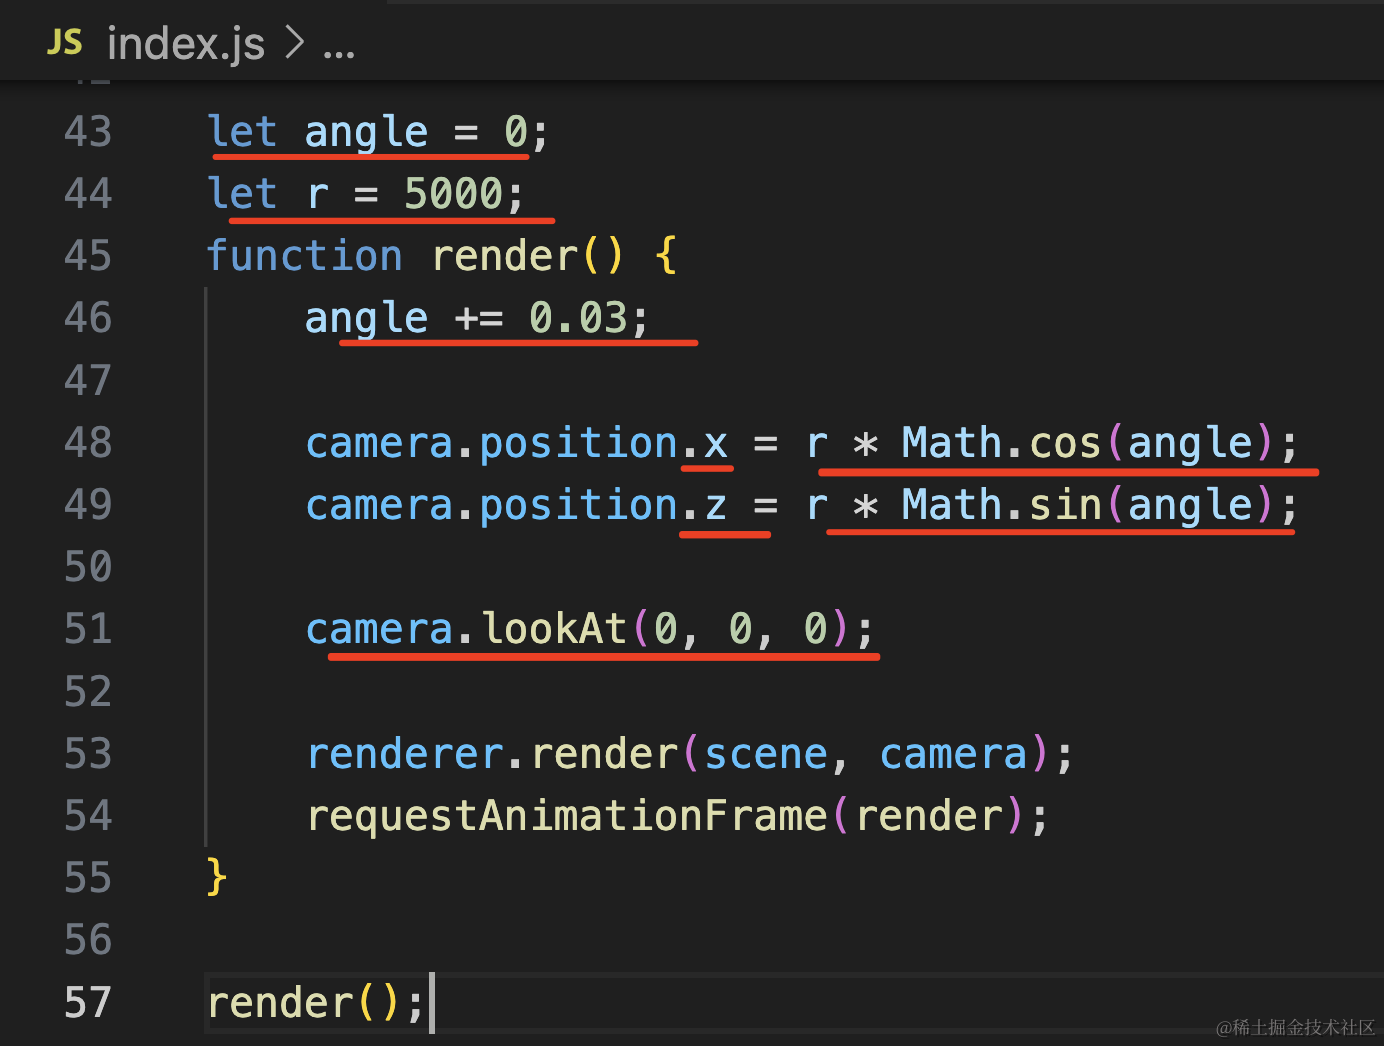
Task: Click line number 51 in gutter
Action: [x=88, y=629]
